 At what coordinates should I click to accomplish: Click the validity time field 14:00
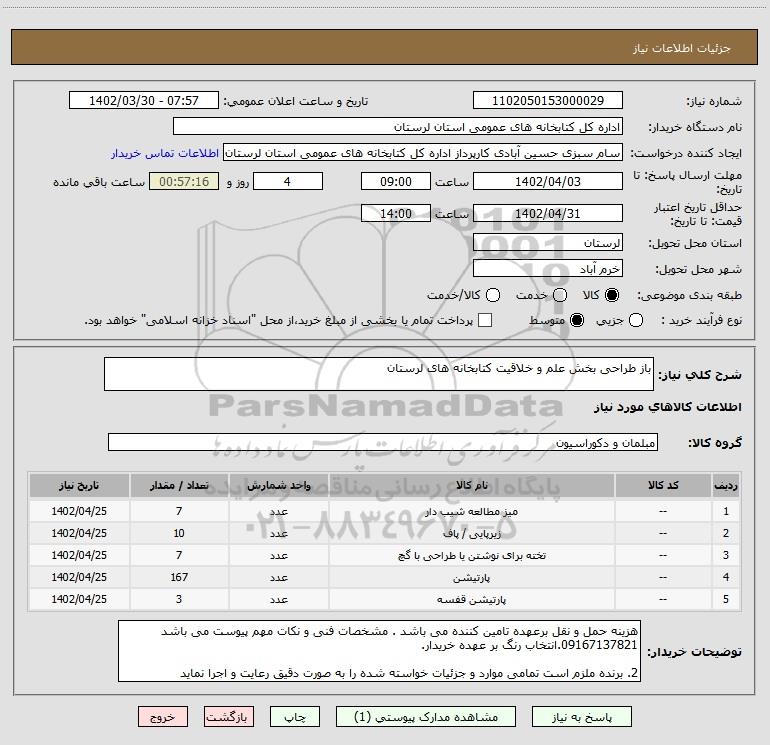tap(396, 214)
